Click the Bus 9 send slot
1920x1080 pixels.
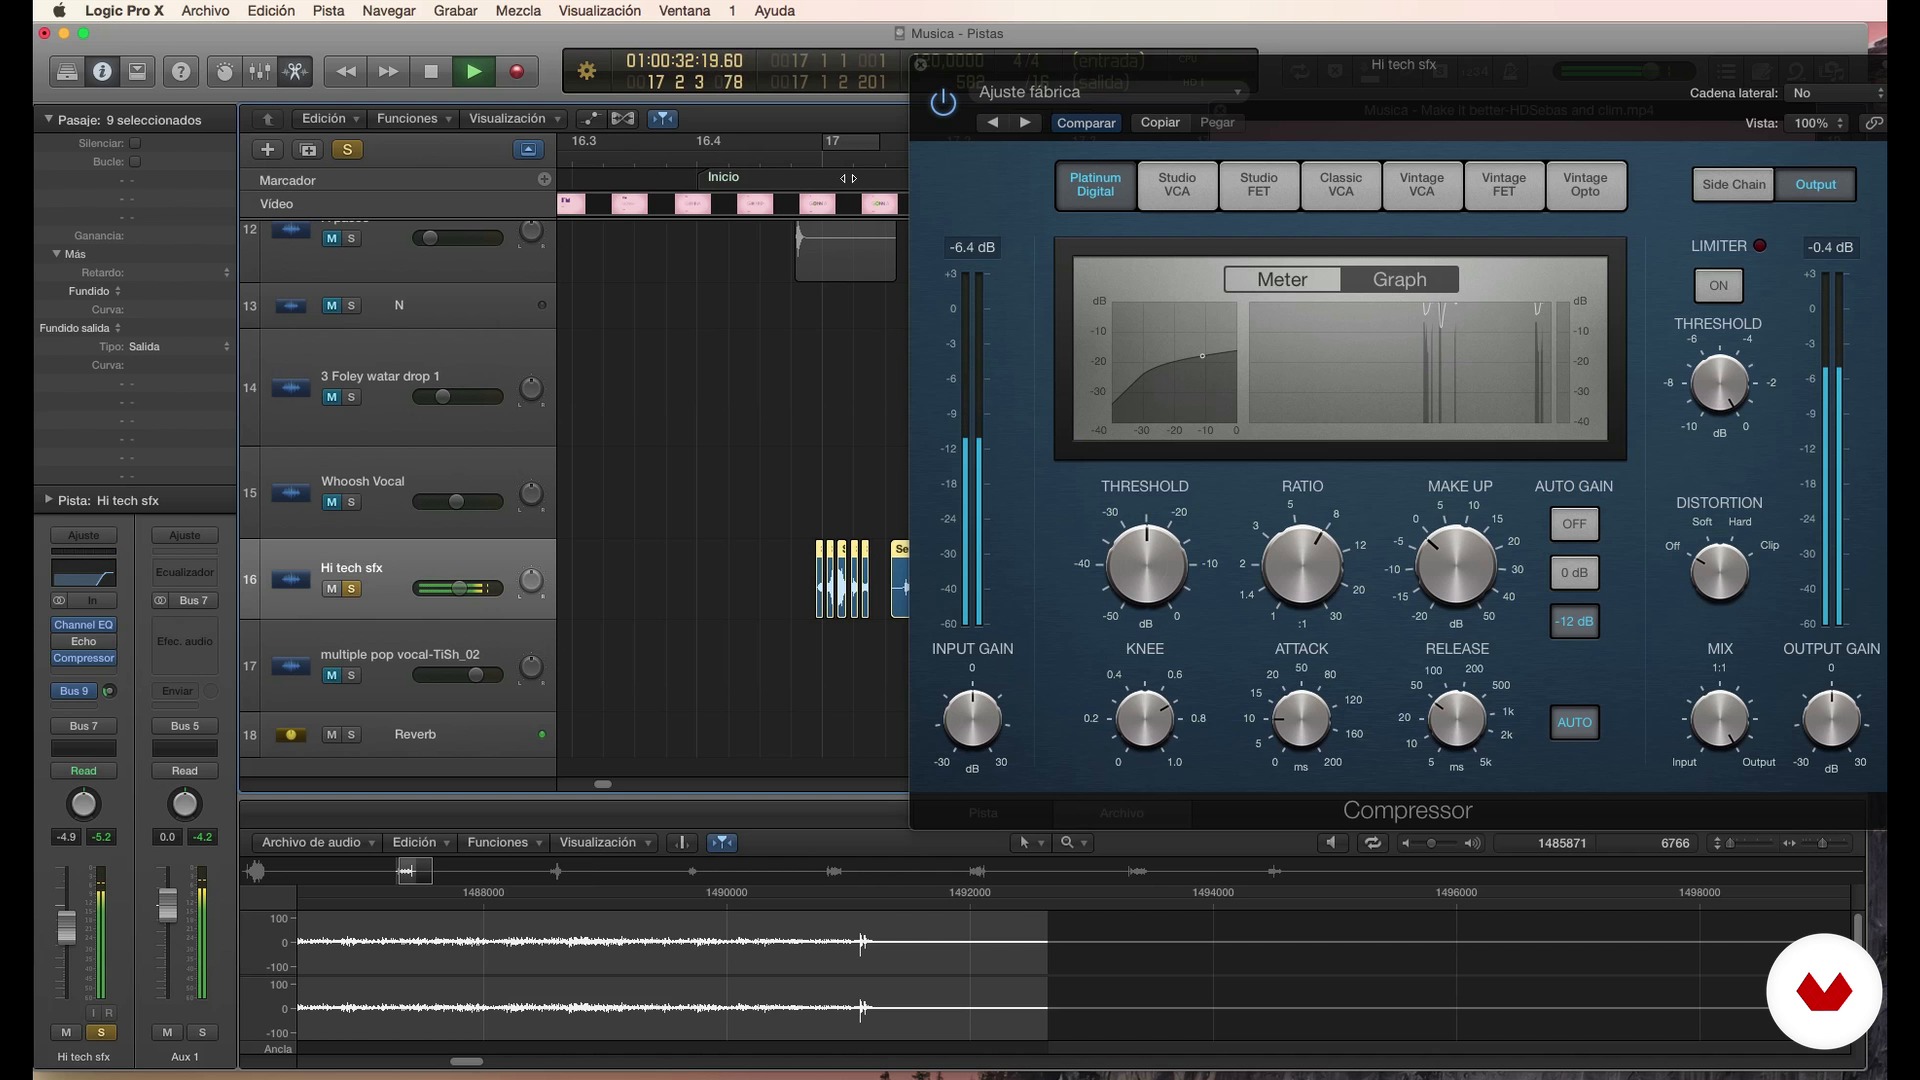[74, 691]
